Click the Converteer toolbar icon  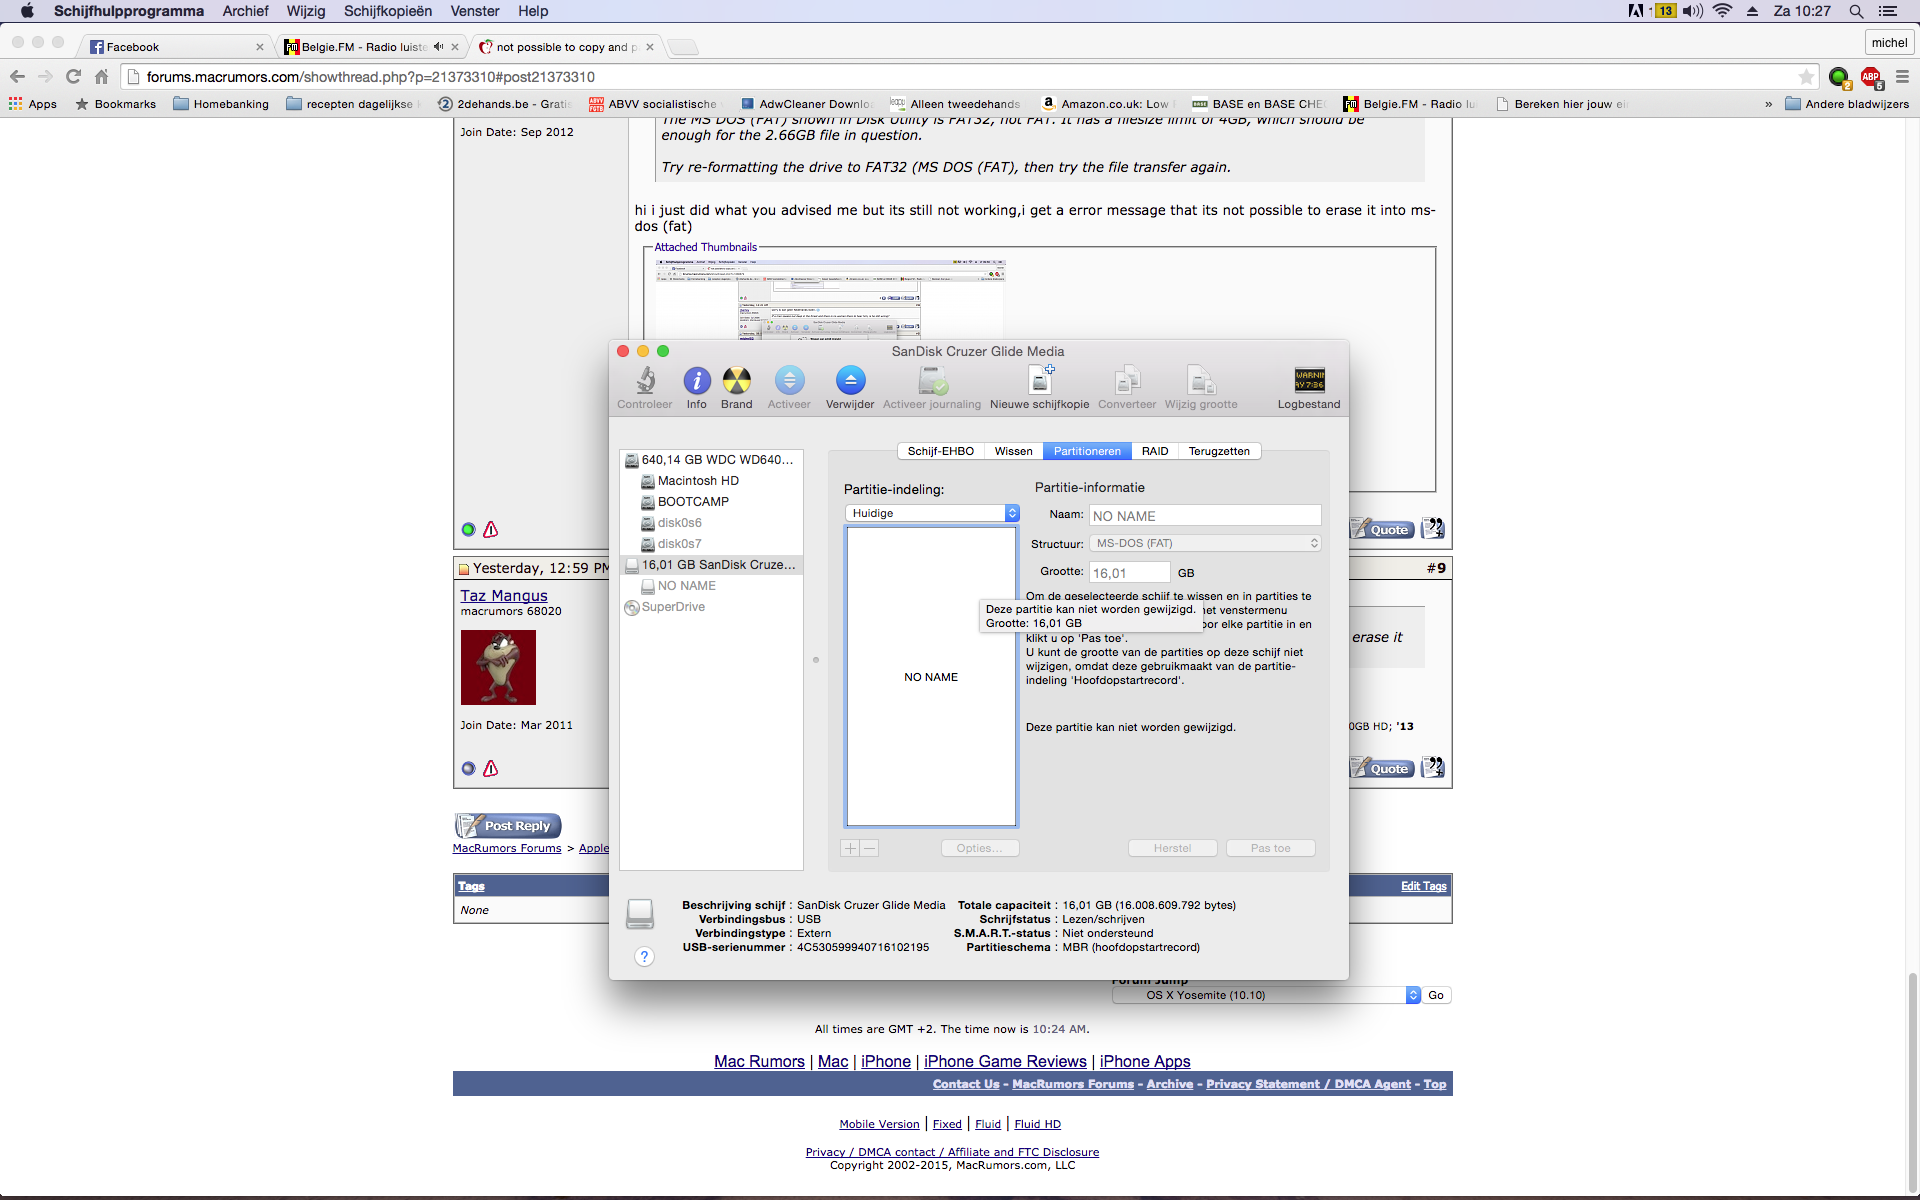1127,381
